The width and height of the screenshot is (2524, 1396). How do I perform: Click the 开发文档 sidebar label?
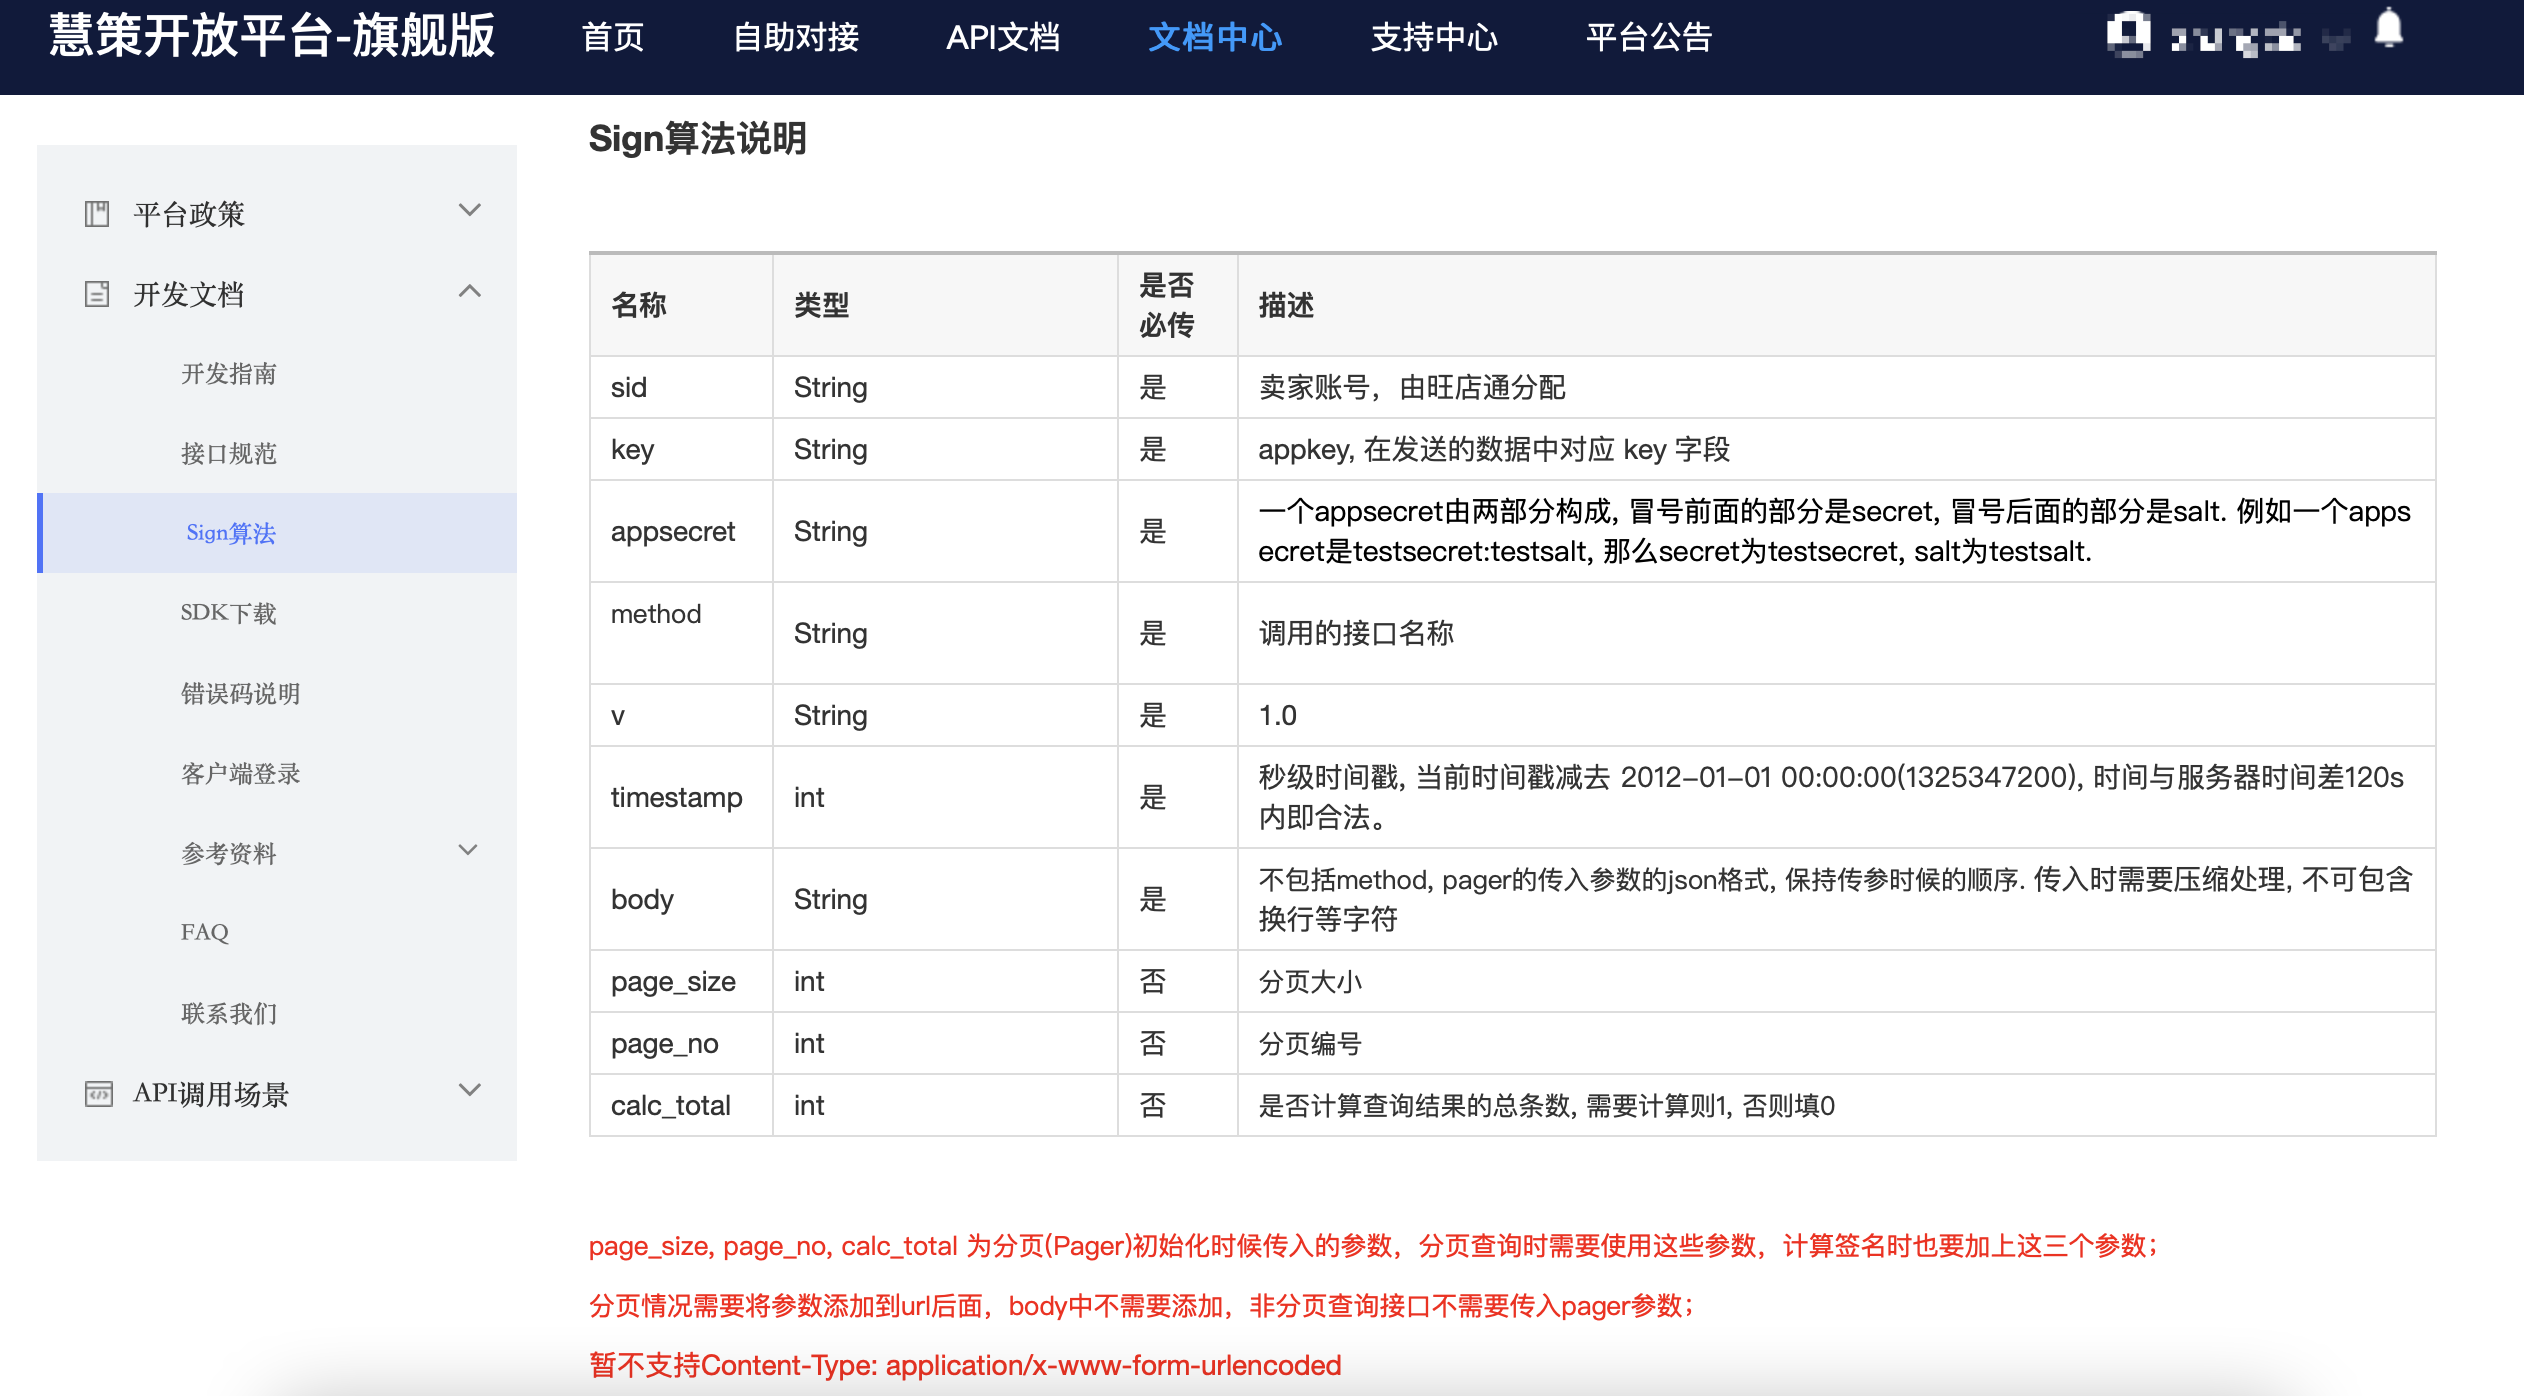[x=189, y=294]
